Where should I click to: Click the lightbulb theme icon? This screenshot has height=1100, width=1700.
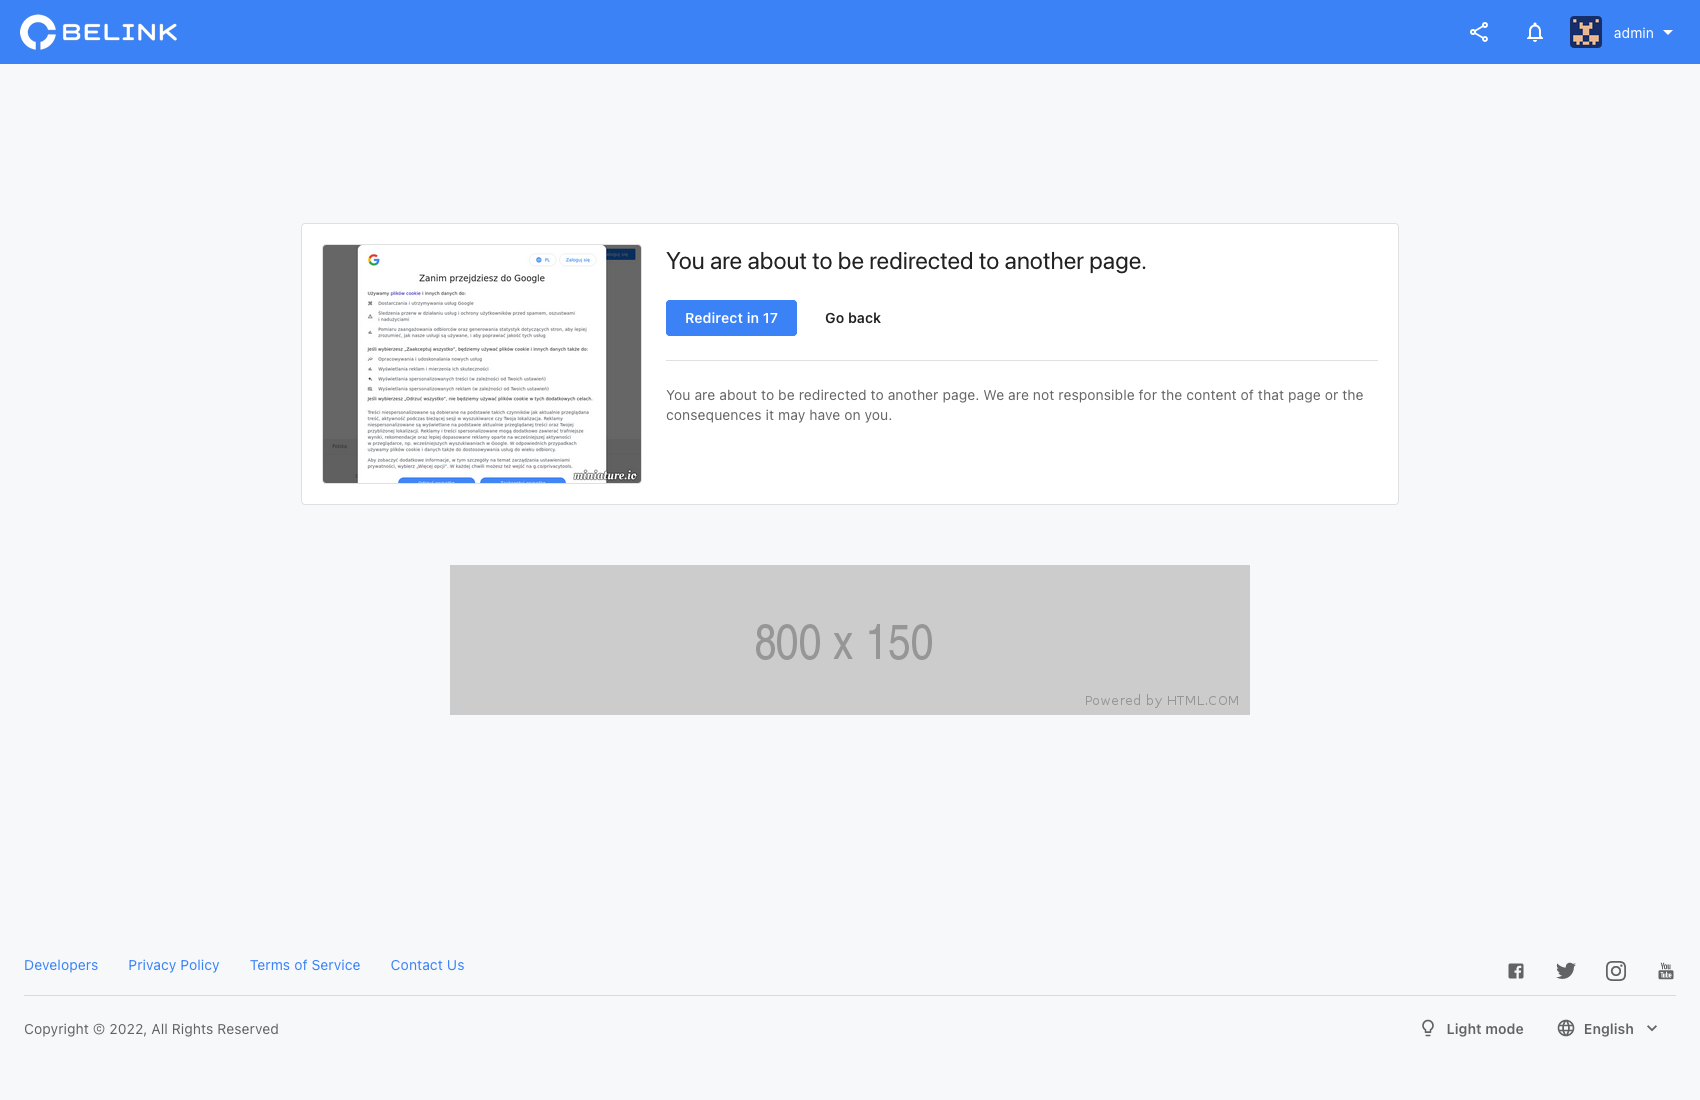1428,1028
